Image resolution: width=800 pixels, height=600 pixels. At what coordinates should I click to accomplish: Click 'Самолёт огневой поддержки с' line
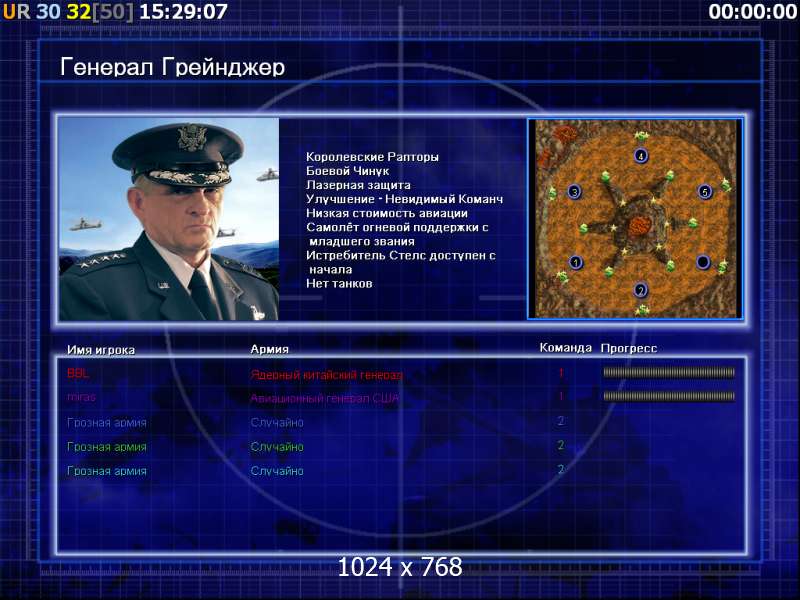click(x=397, y=228)
